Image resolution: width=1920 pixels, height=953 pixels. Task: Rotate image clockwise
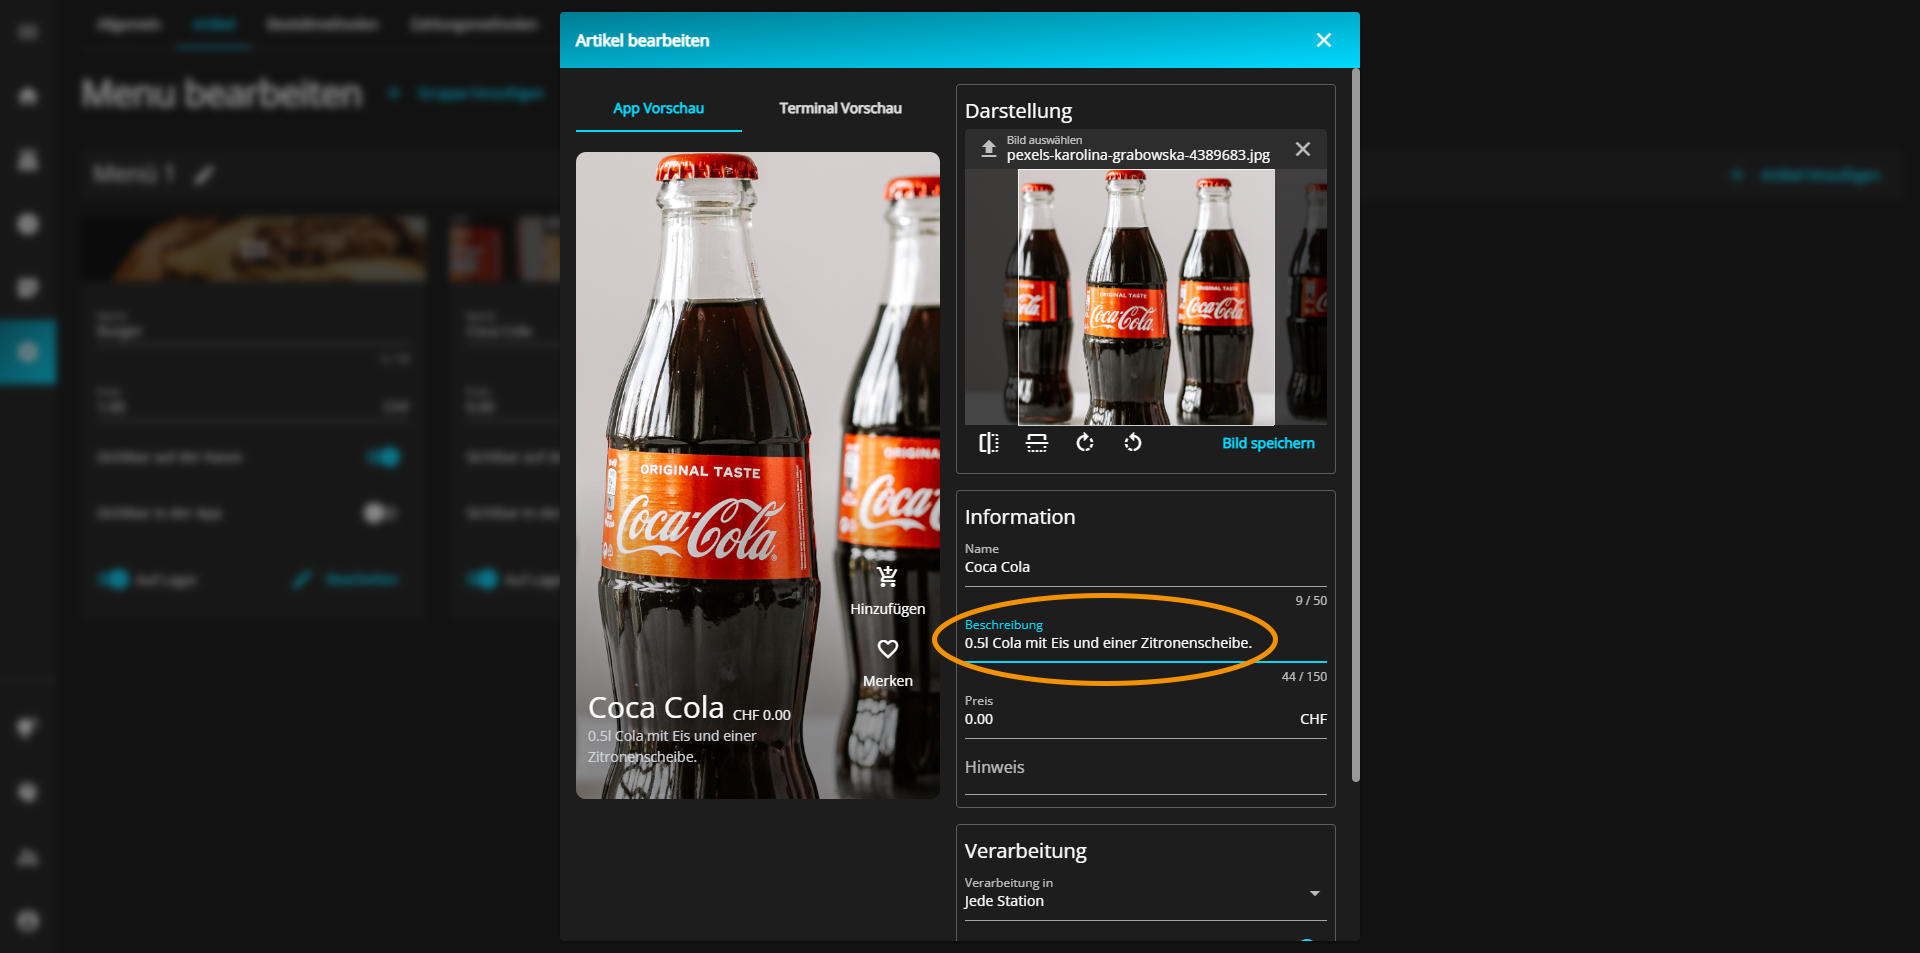[1085, 443]
